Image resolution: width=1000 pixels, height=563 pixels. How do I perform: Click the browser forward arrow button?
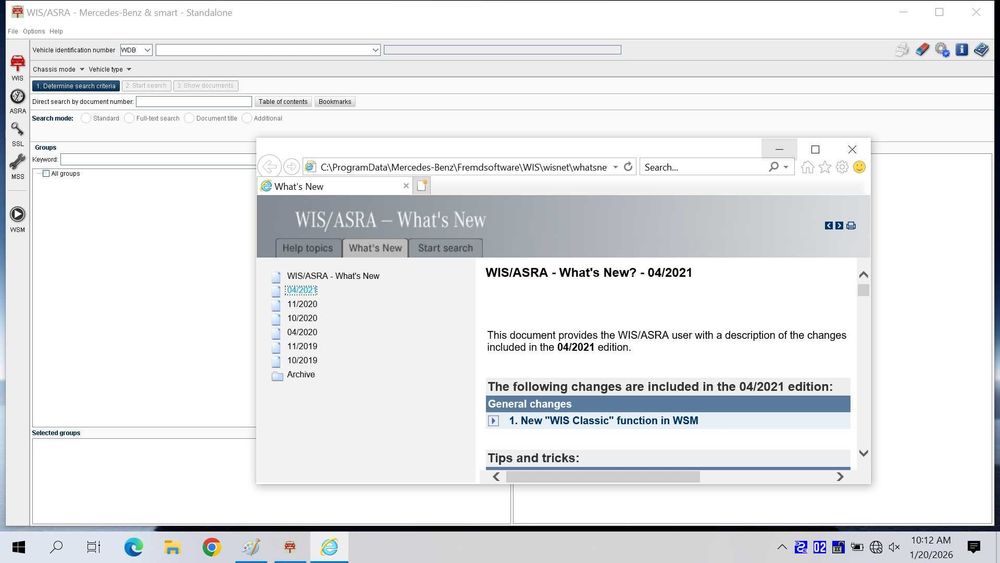pos(291,166)
